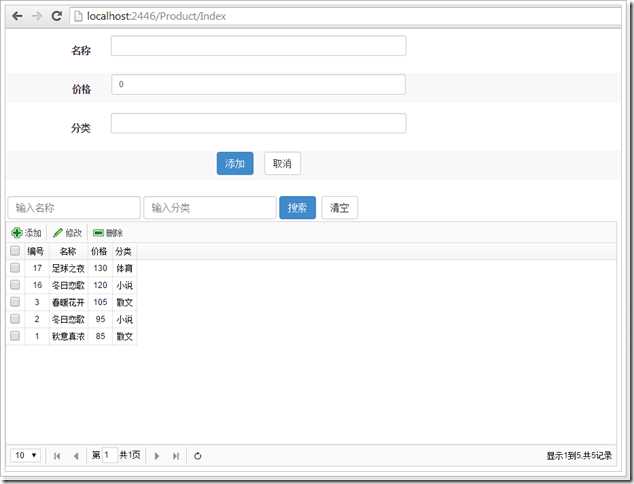Screen dimensions: 634x484
Task: Click the 取消 button
Action: 282,163
